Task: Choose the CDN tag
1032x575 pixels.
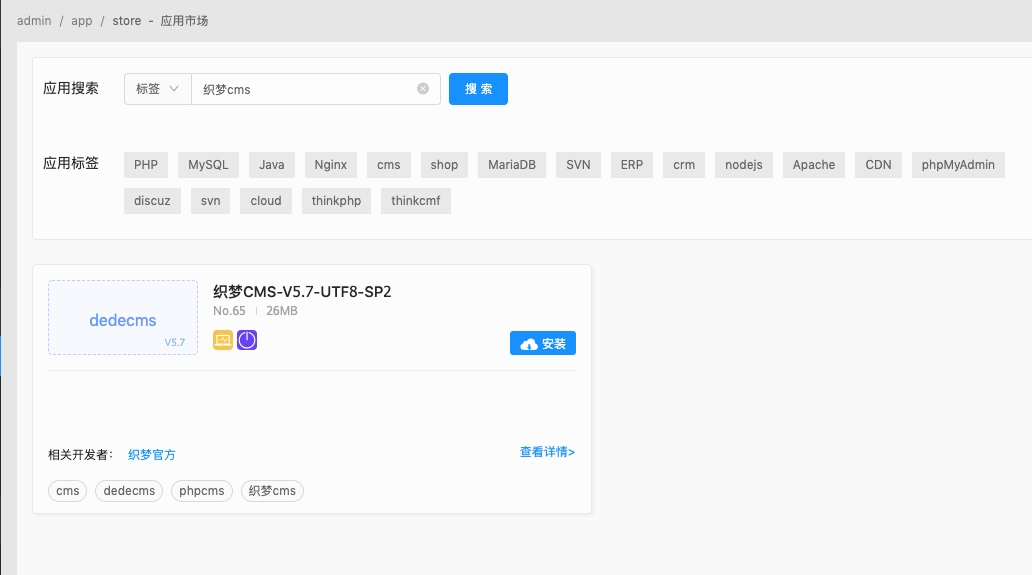Action: 878,164
